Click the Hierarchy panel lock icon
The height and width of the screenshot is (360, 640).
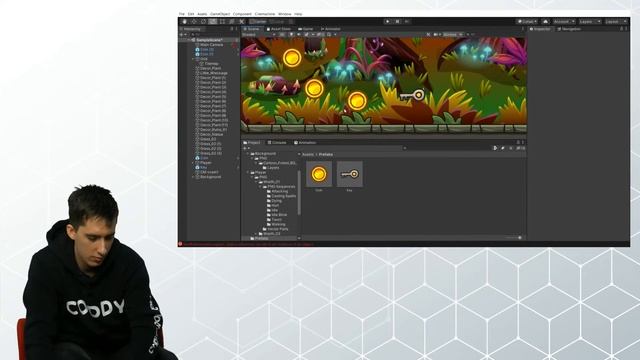(232, 29)
